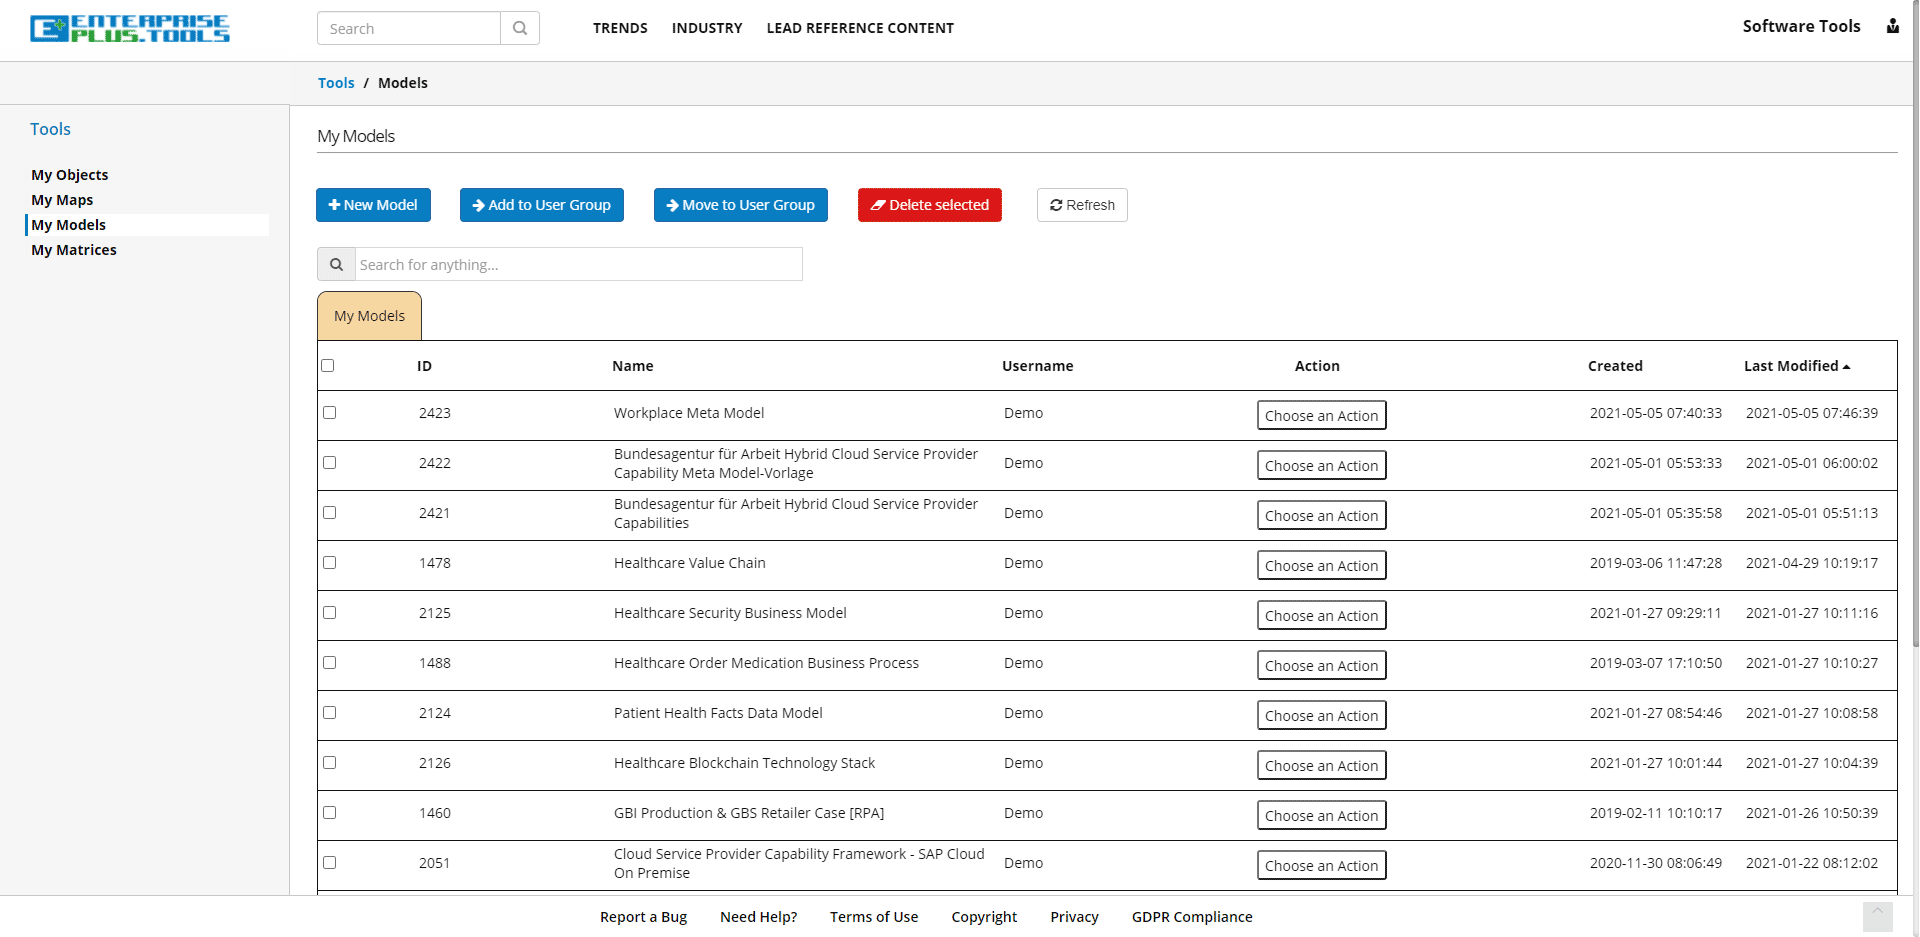This screenshot has height=937, width=1920.
Task: Tick Healthcare Security Business Model checkbox
Action: tap(329, 612)
